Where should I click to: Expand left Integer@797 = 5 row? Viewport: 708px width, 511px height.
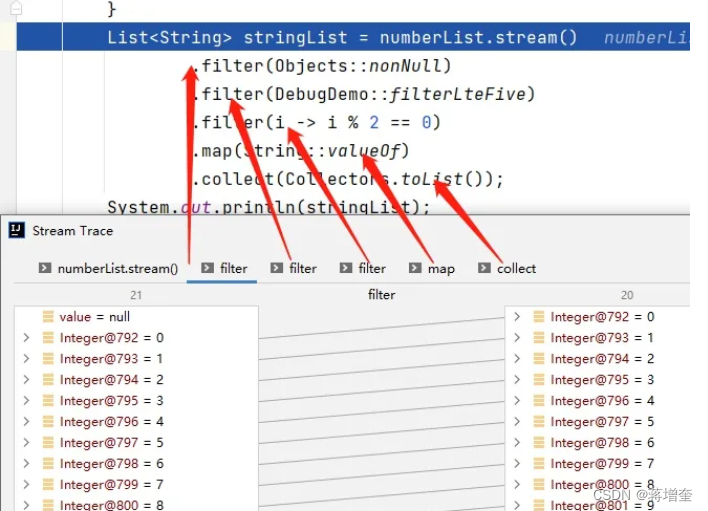(x=26, y=442)
